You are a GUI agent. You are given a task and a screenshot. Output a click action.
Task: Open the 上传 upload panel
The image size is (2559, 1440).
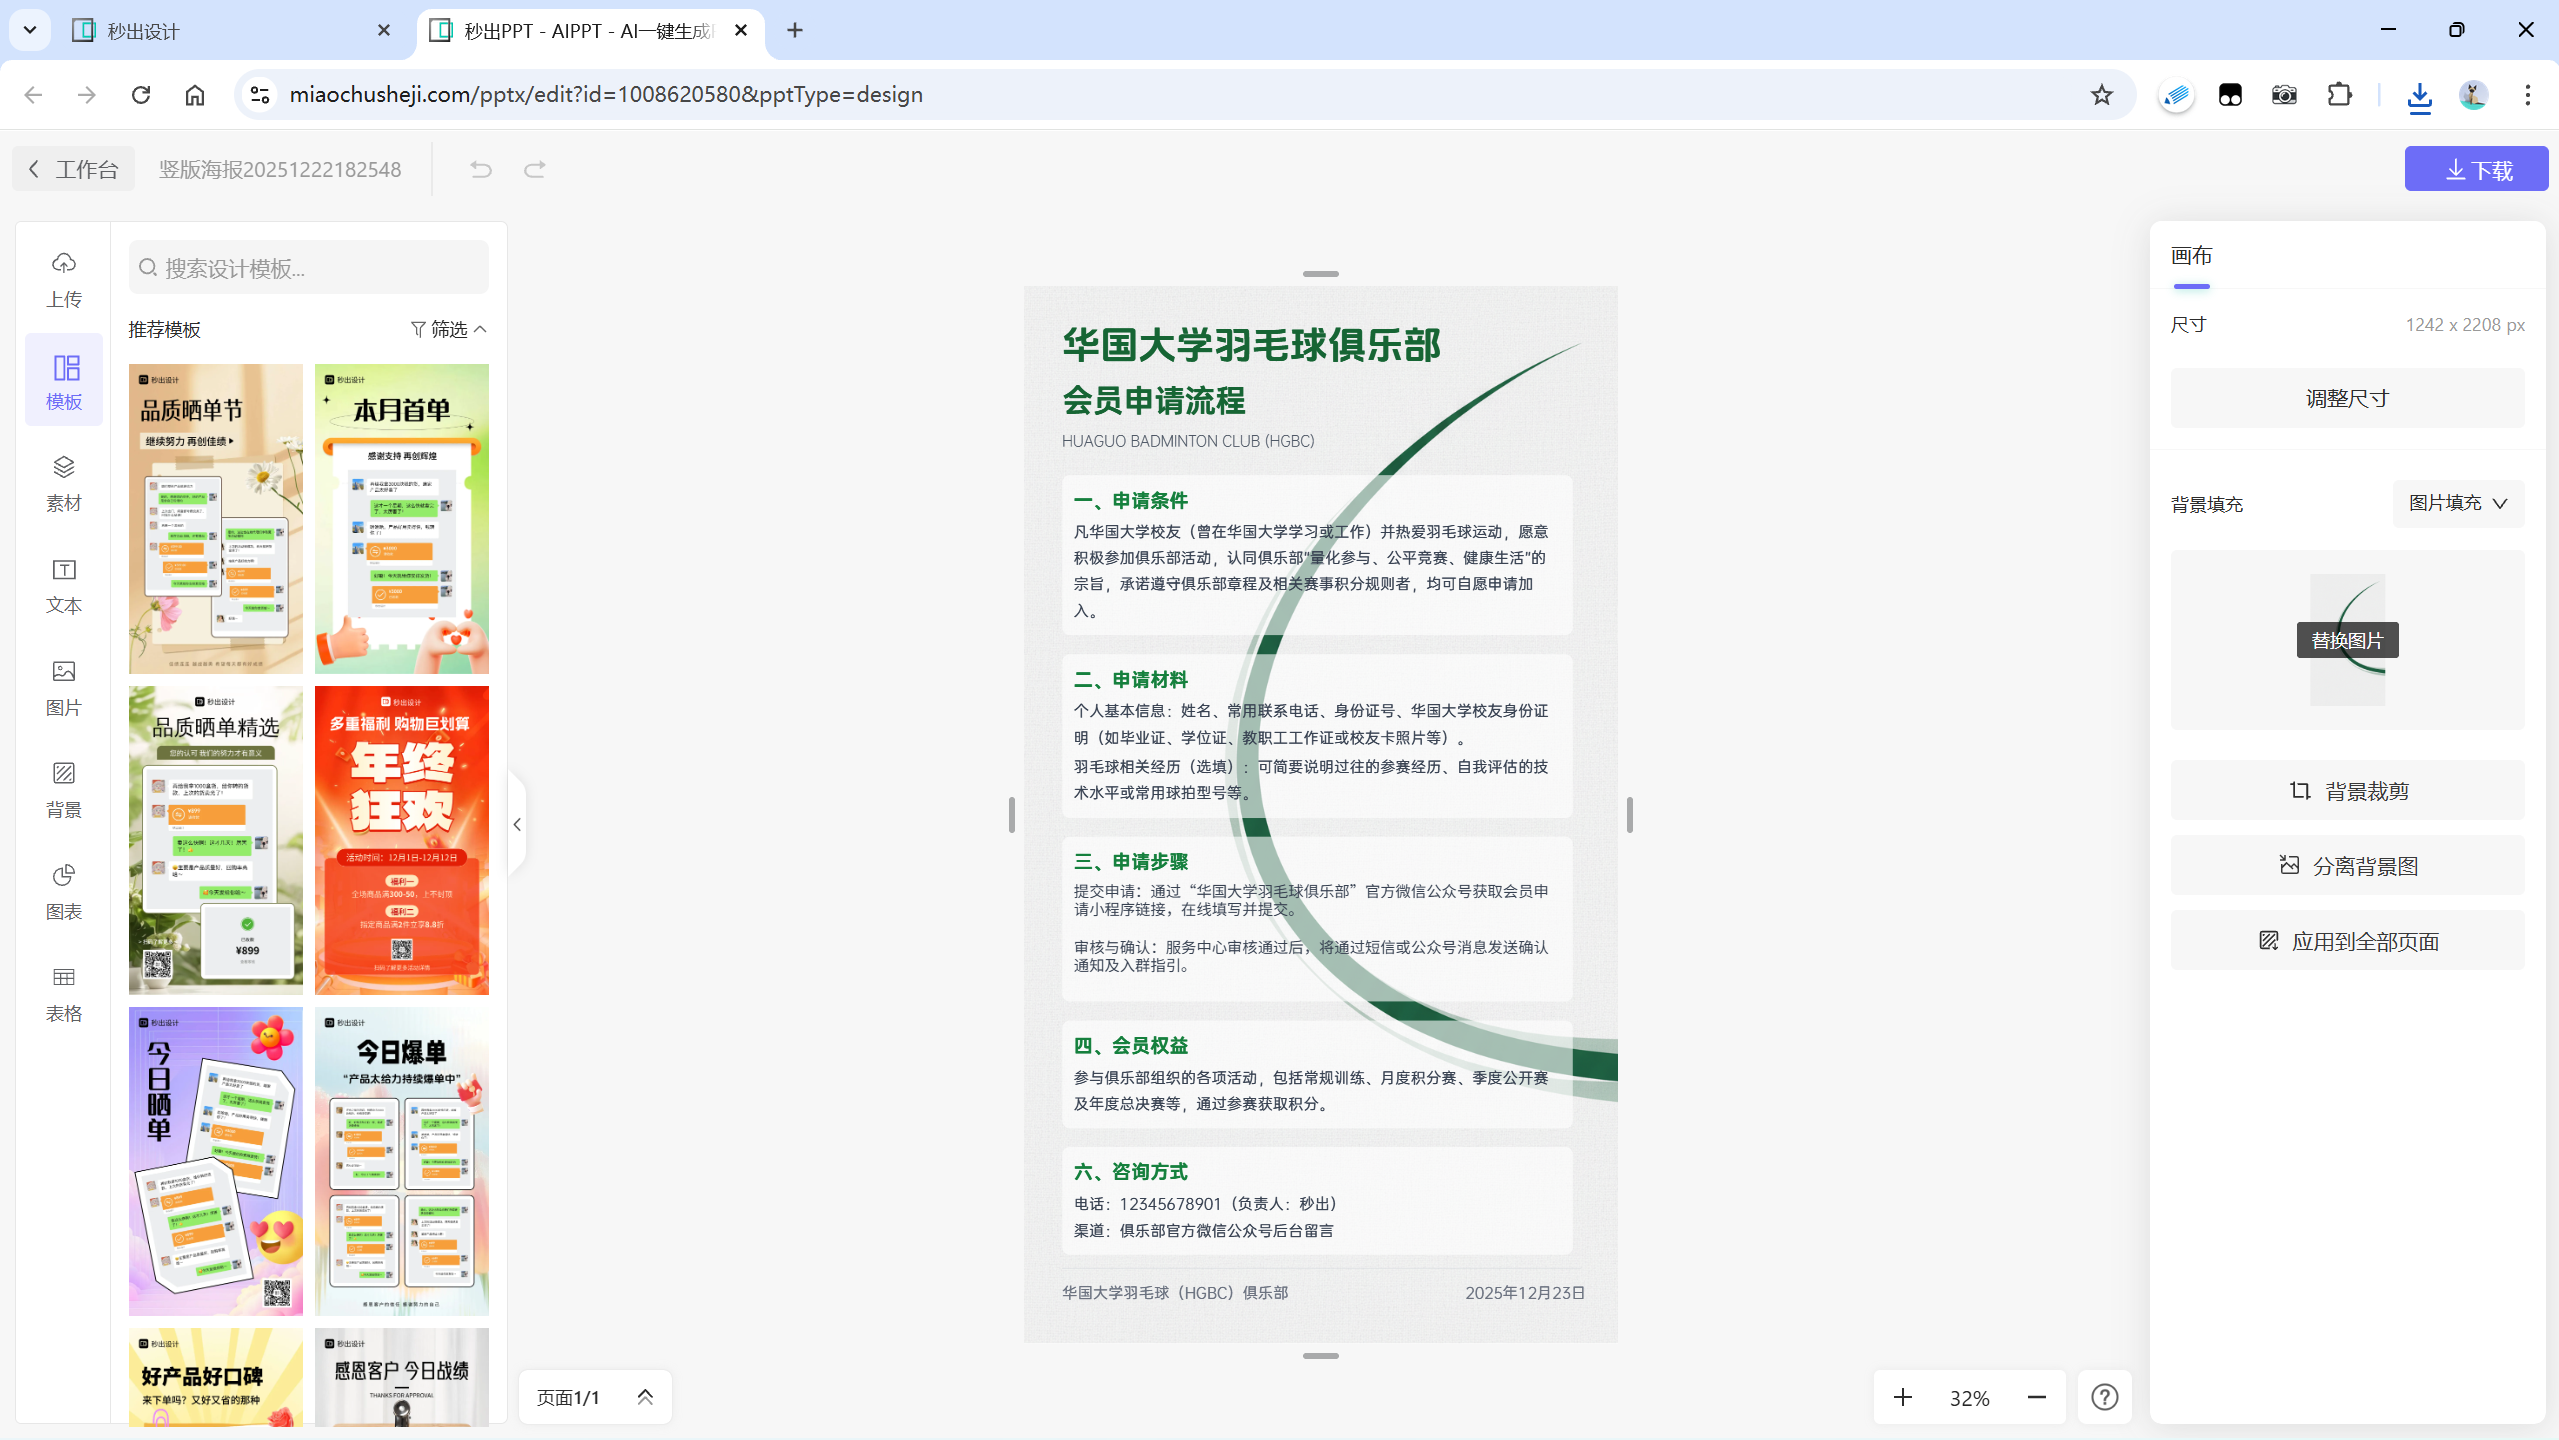(x=64, y=279)
